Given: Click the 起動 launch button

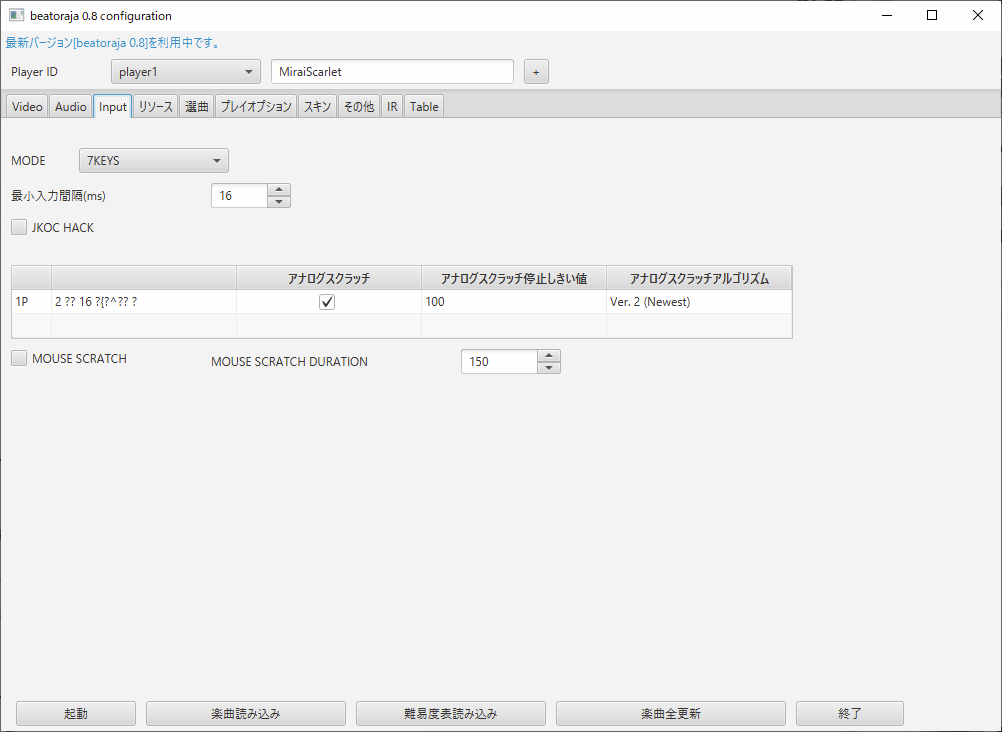Looking at the screenshot, I should [76, 713].
